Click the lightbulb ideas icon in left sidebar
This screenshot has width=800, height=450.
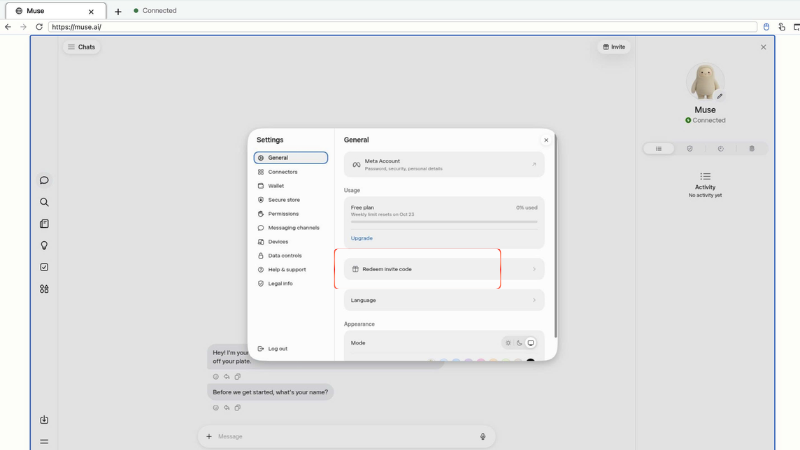44,245
